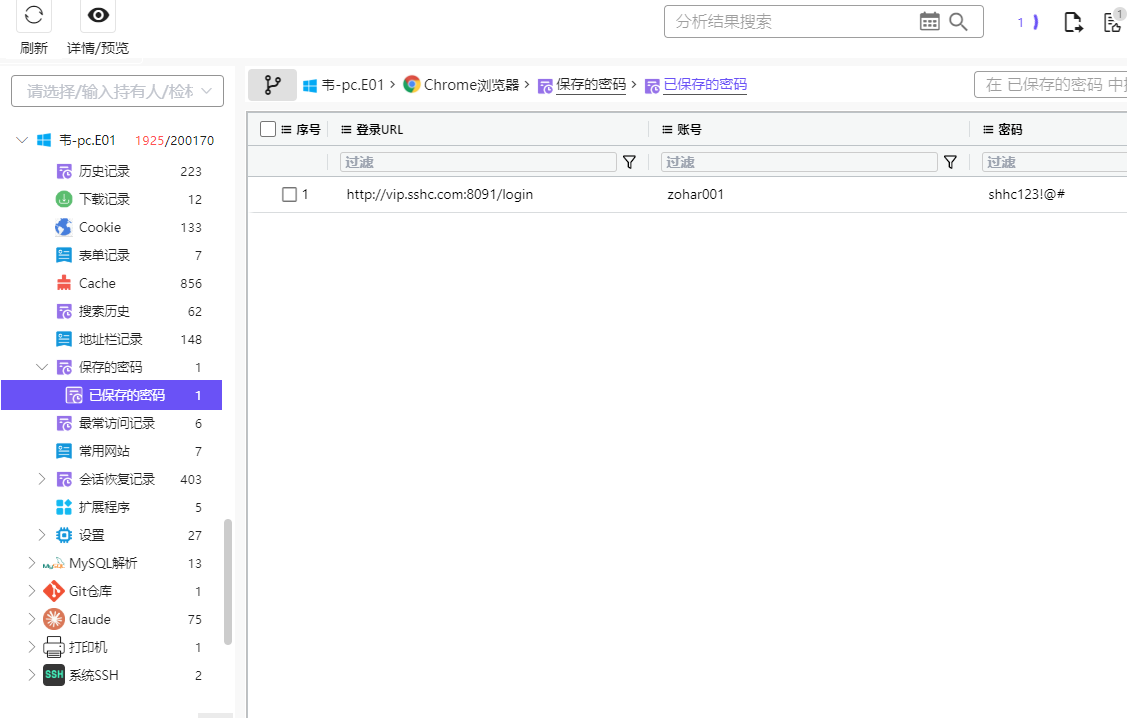
Task: Expand the Git仓库 node
Action: click(x=32, y=592)
